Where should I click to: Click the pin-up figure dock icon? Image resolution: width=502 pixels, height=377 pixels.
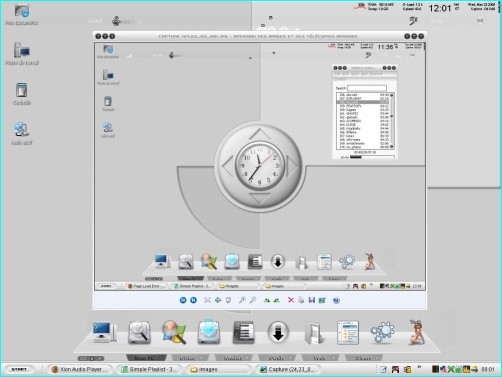tap(417, 332)
